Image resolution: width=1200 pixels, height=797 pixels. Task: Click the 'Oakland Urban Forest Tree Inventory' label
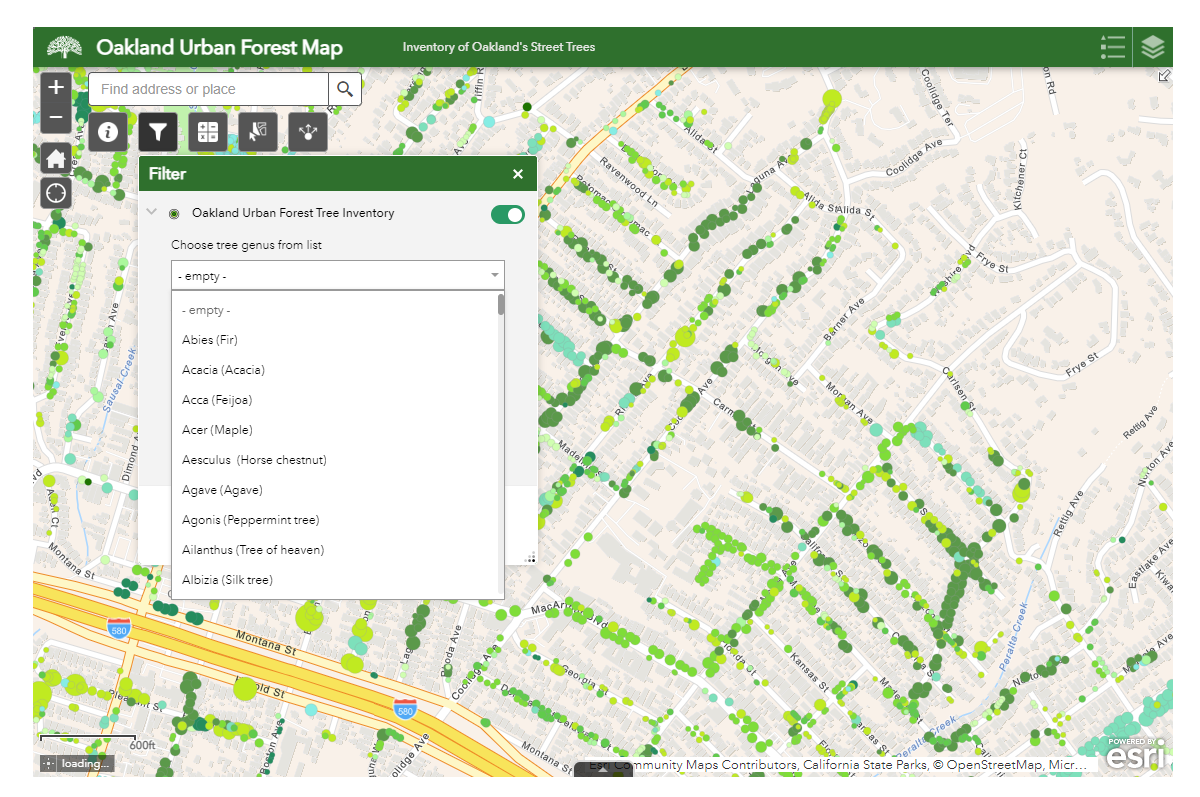pyautogui.click(x=293, y=213)
